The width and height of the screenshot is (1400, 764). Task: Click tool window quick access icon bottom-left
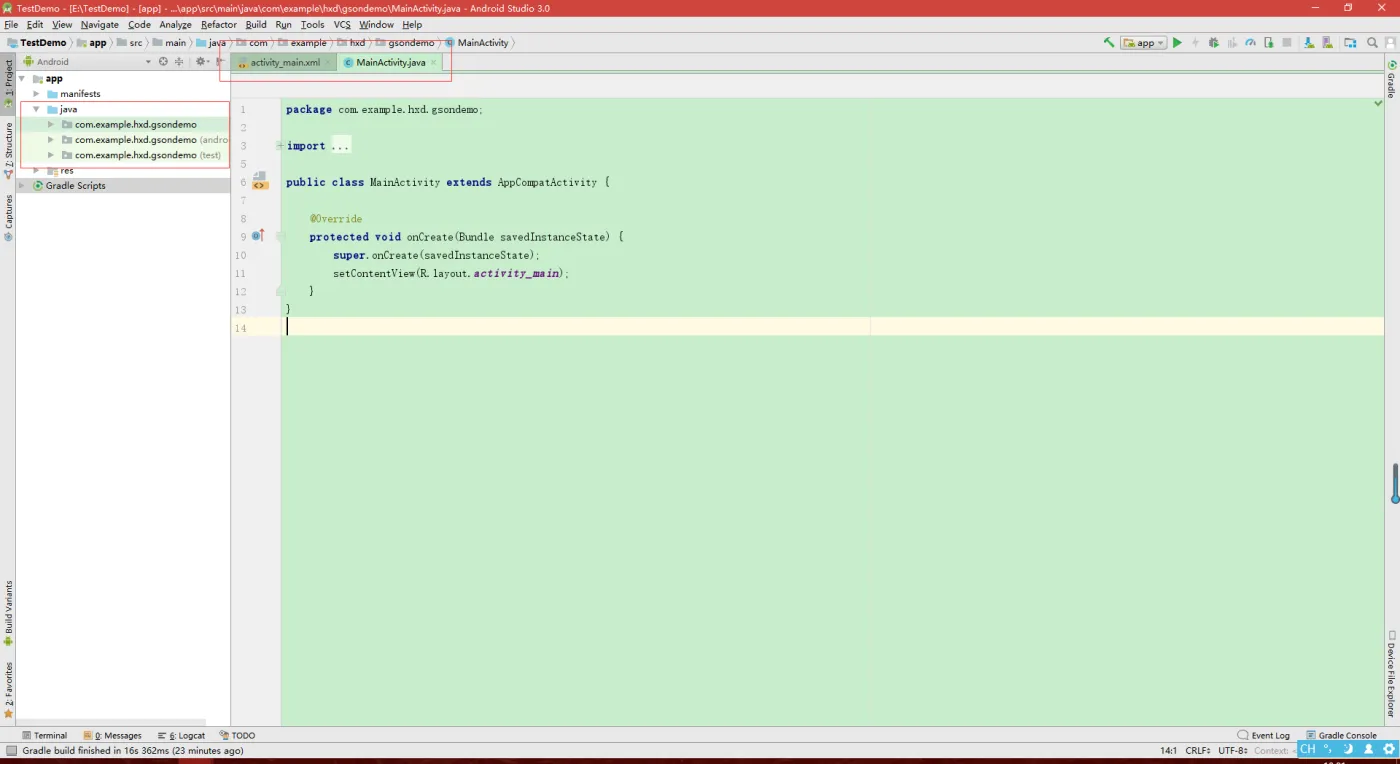pos(10,750)
